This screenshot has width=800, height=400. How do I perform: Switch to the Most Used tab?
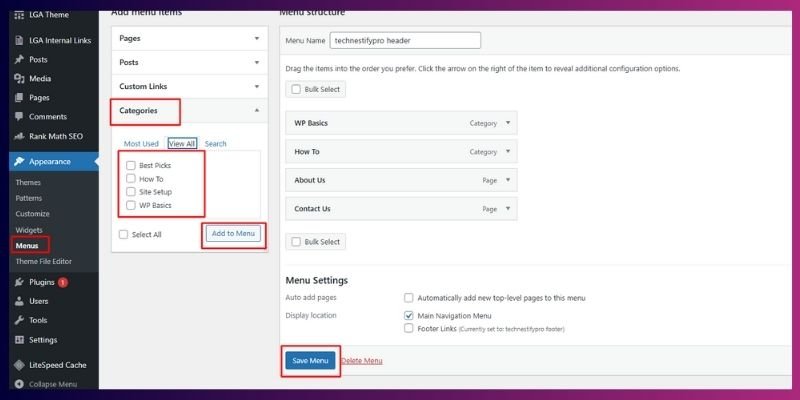pyautogui.click(x=141, y=144)
